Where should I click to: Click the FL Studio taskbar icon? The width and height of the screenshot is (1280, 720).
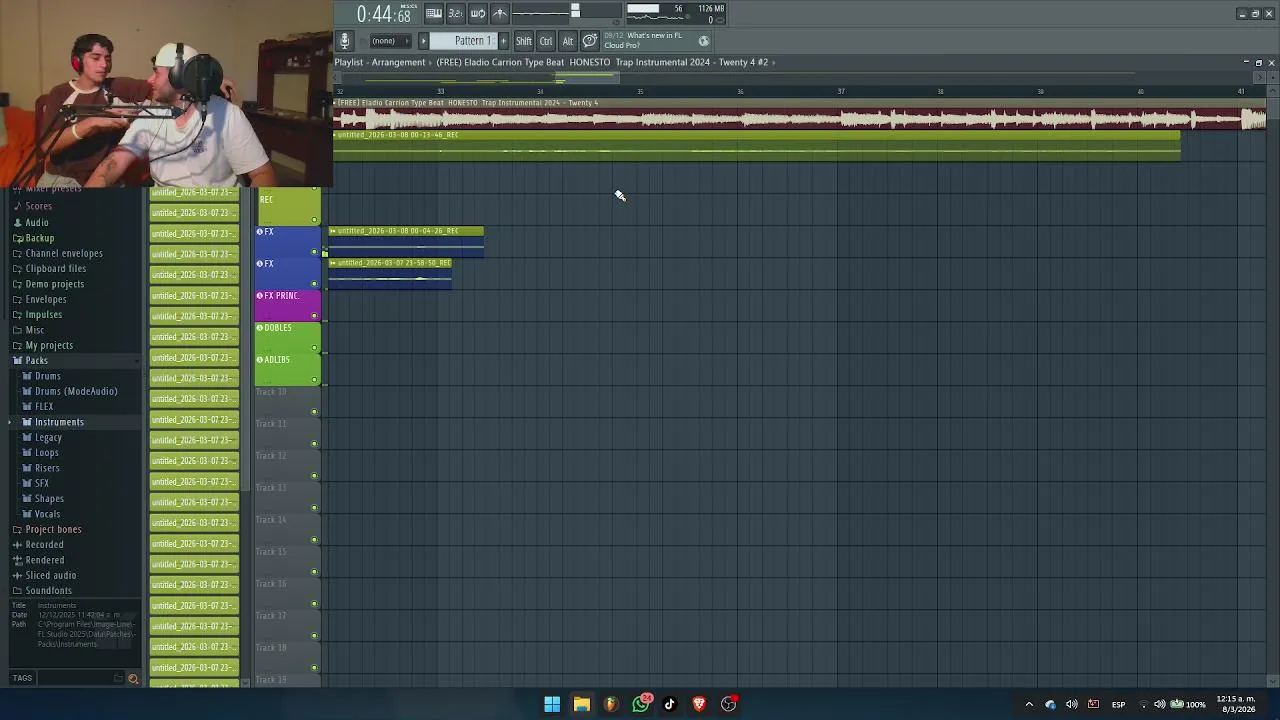tap(611, 704)
